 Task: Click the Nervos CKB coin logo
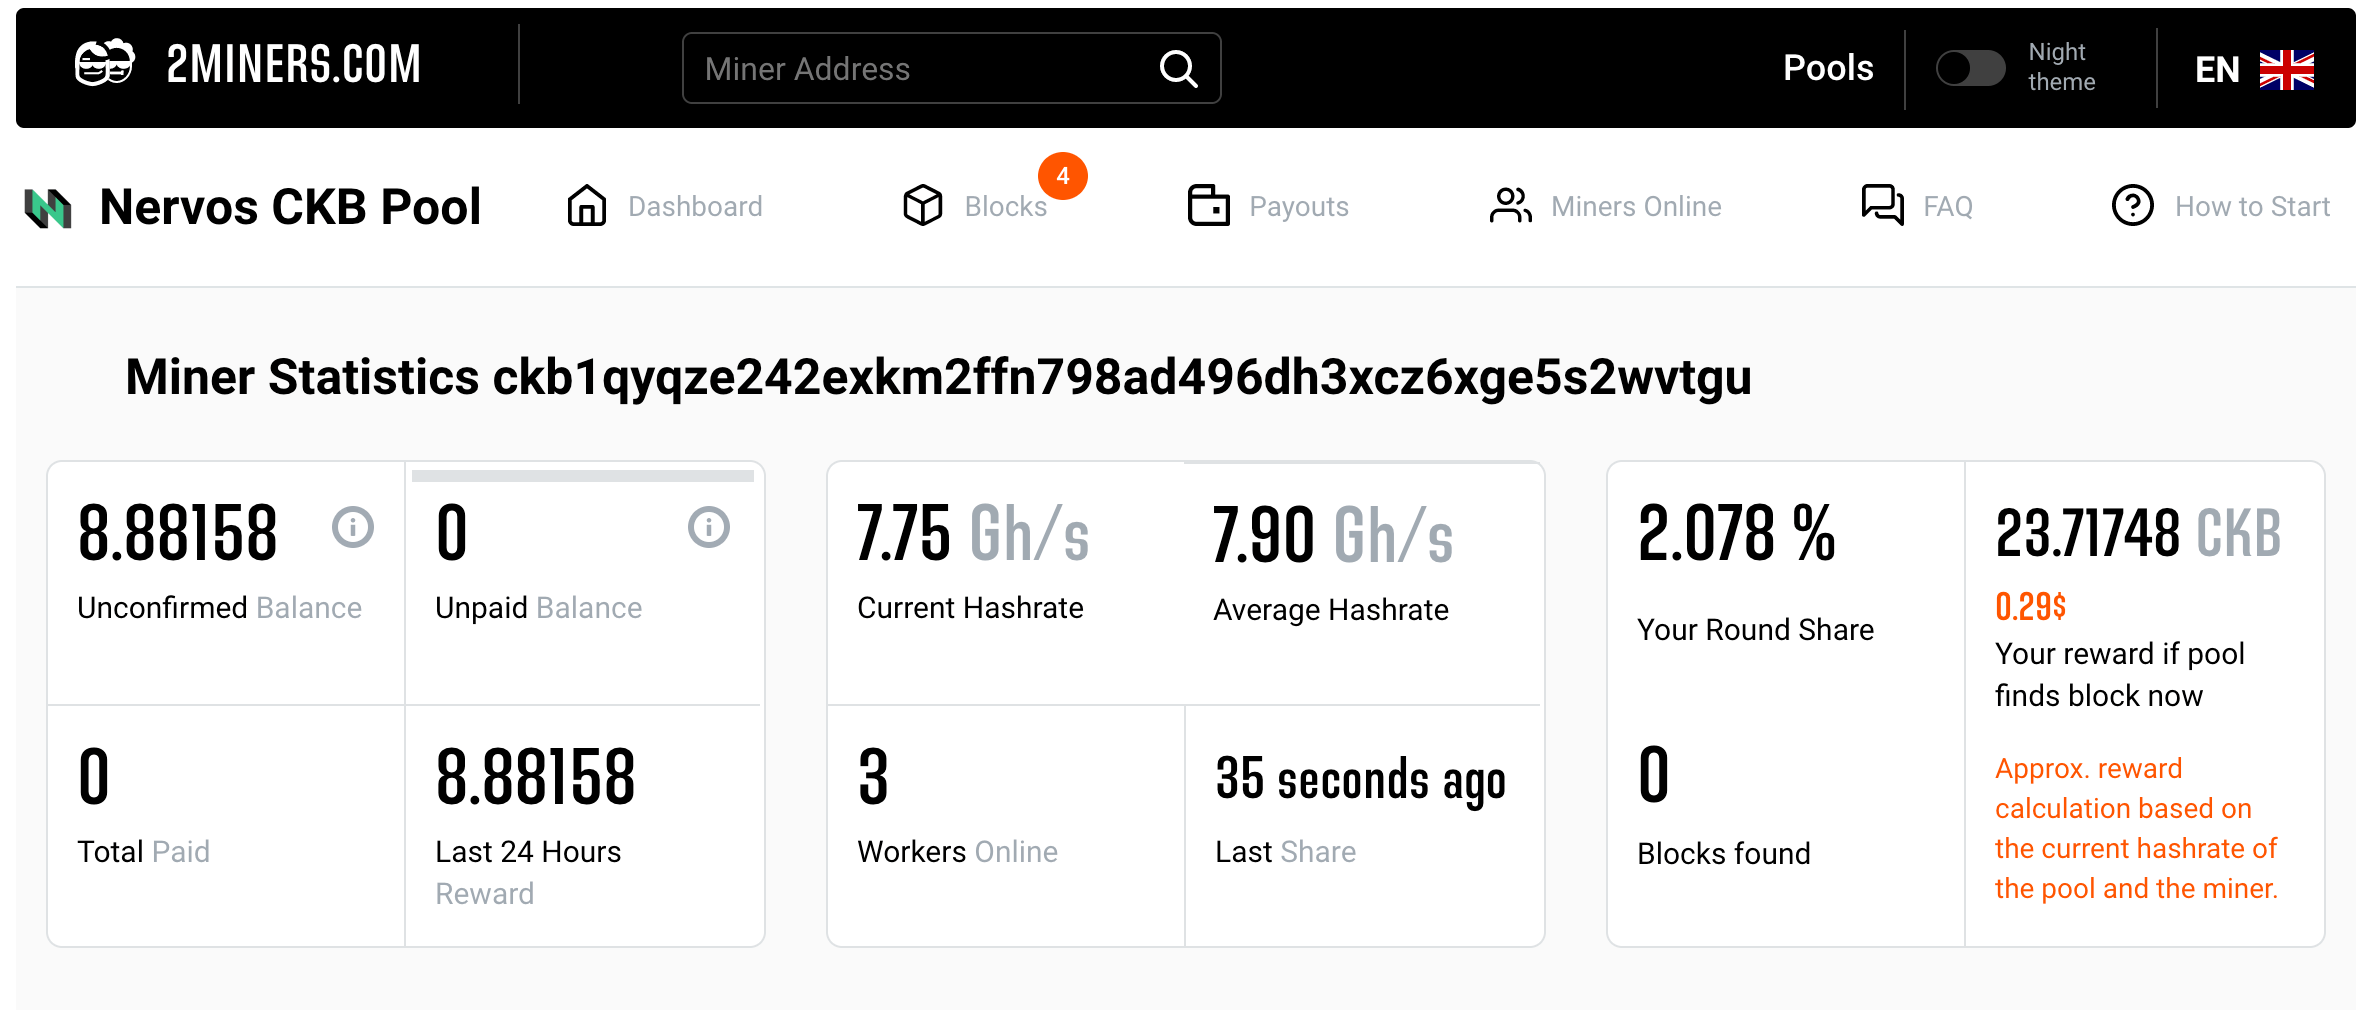[x=48, y=208]
